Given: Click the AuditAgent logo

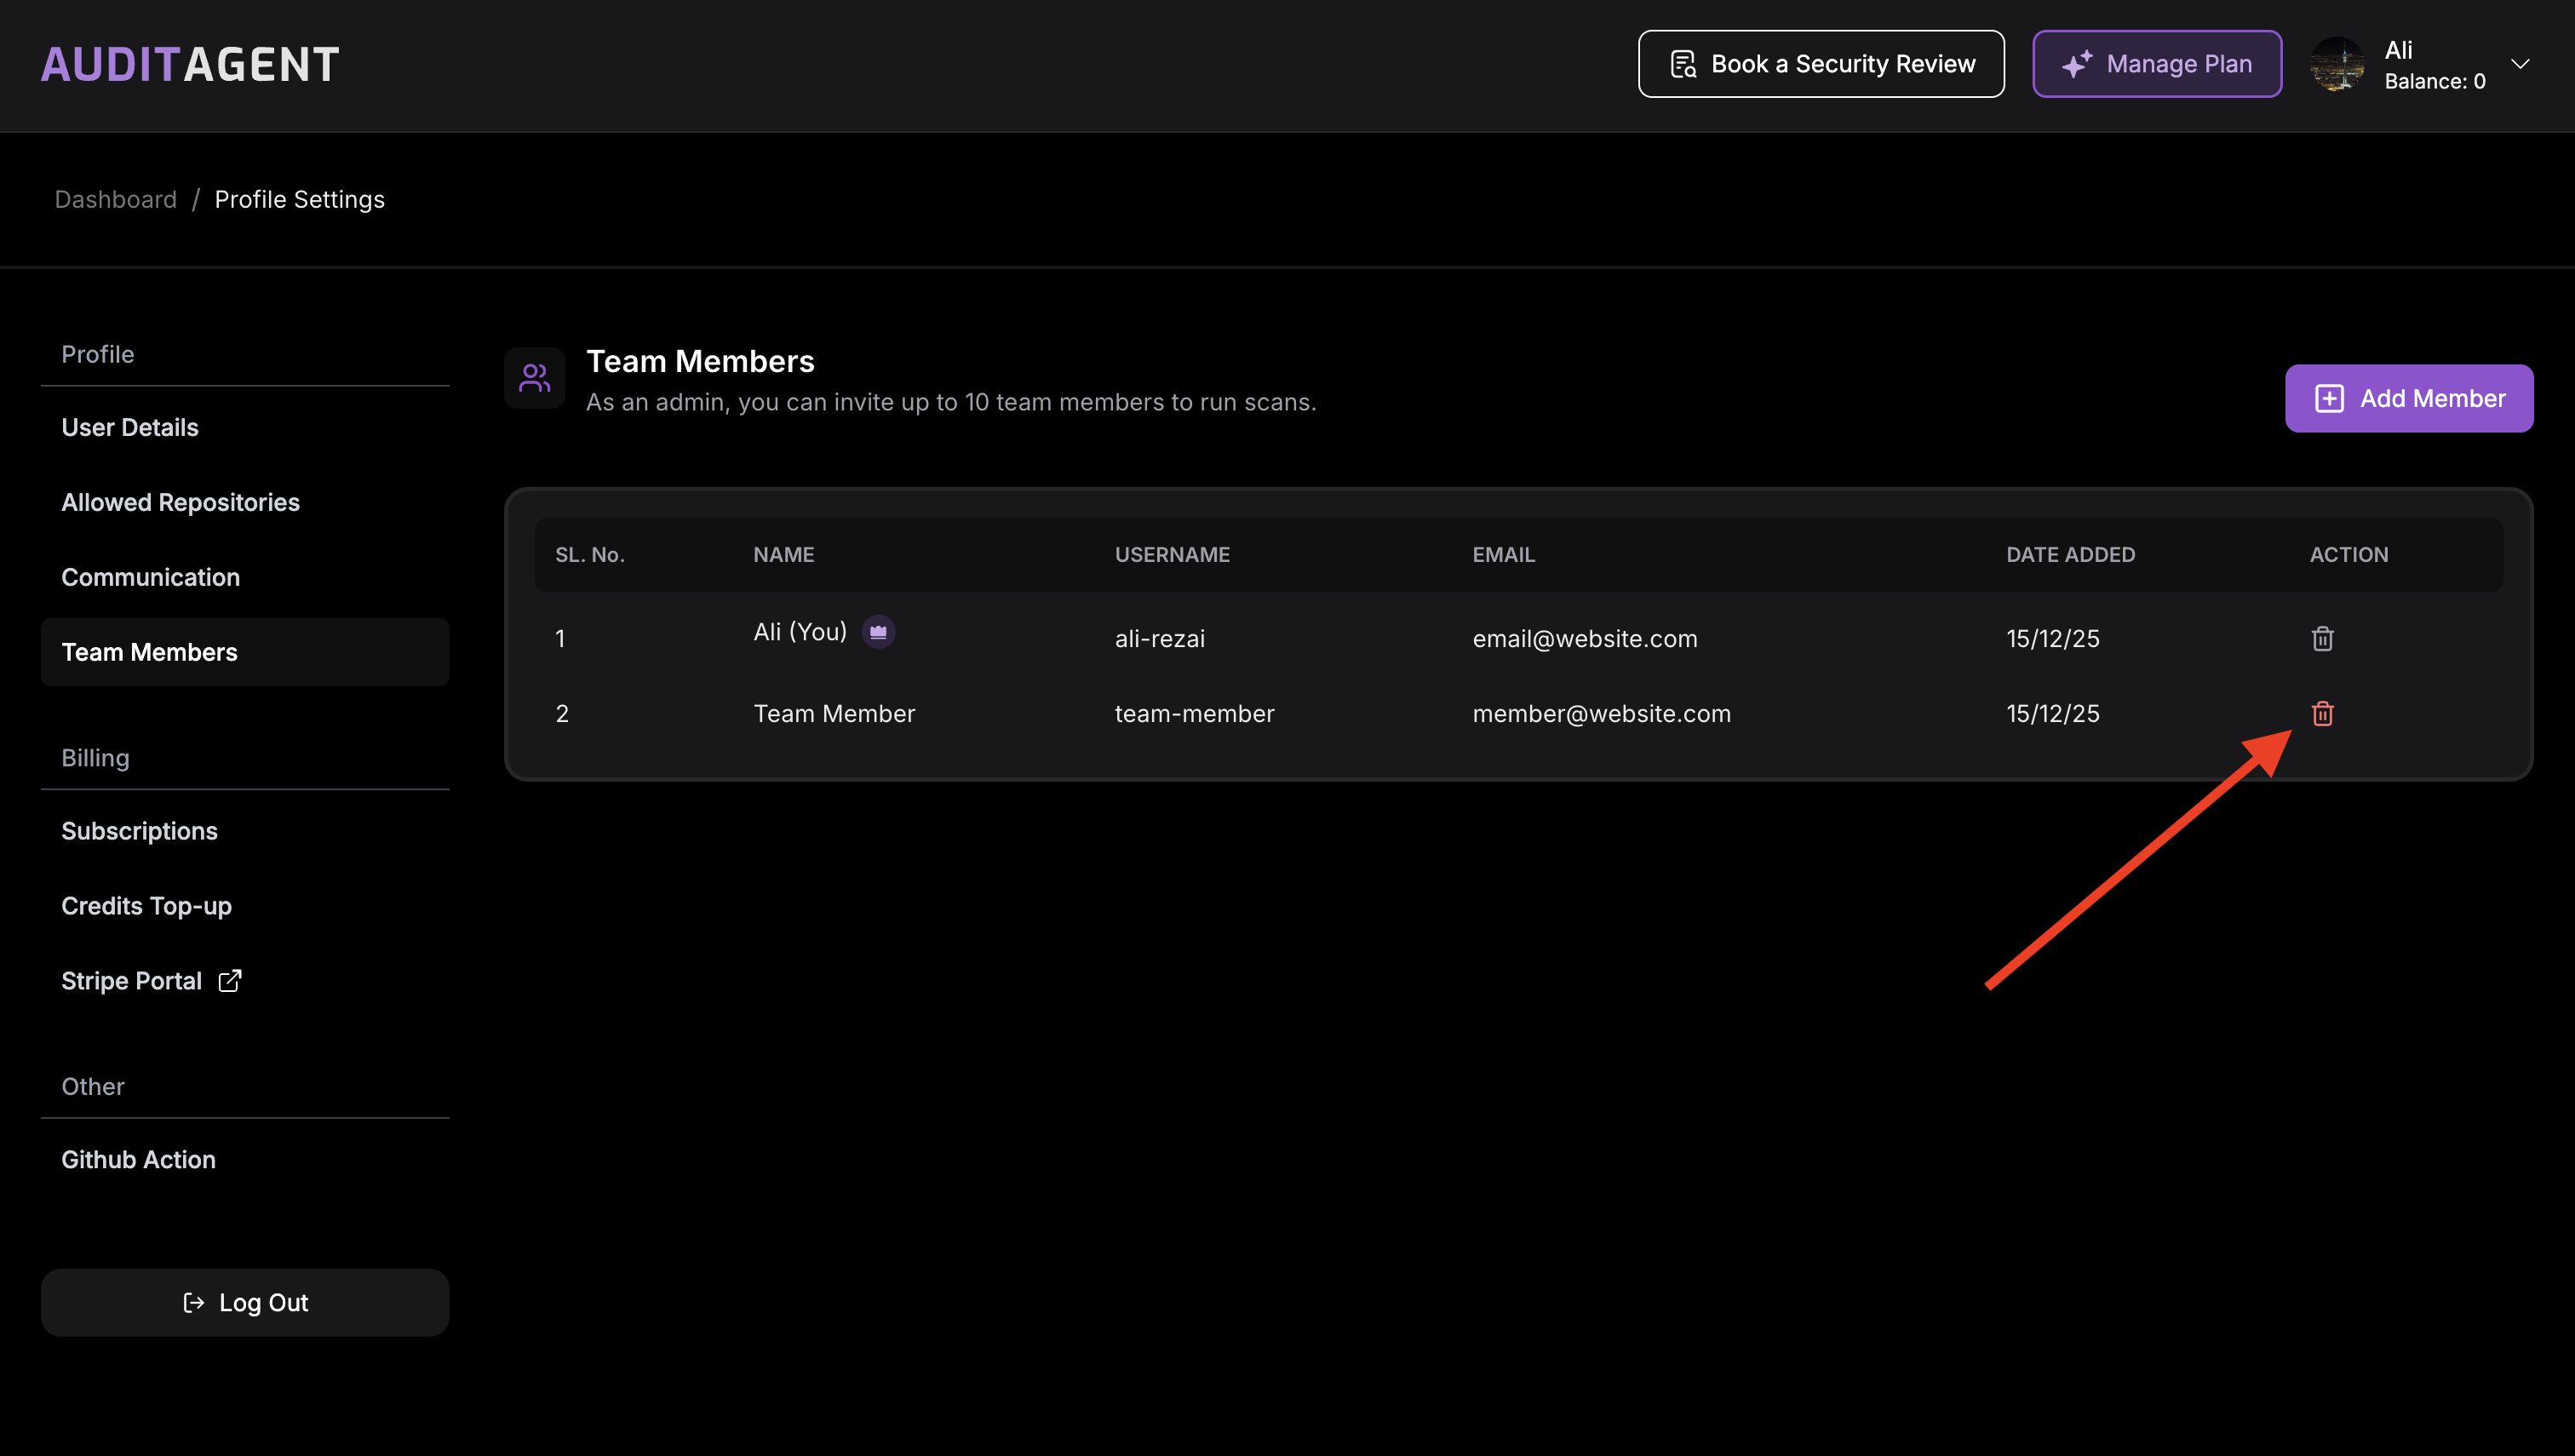Looking at the screenshot, I should (x=189, y=63).
